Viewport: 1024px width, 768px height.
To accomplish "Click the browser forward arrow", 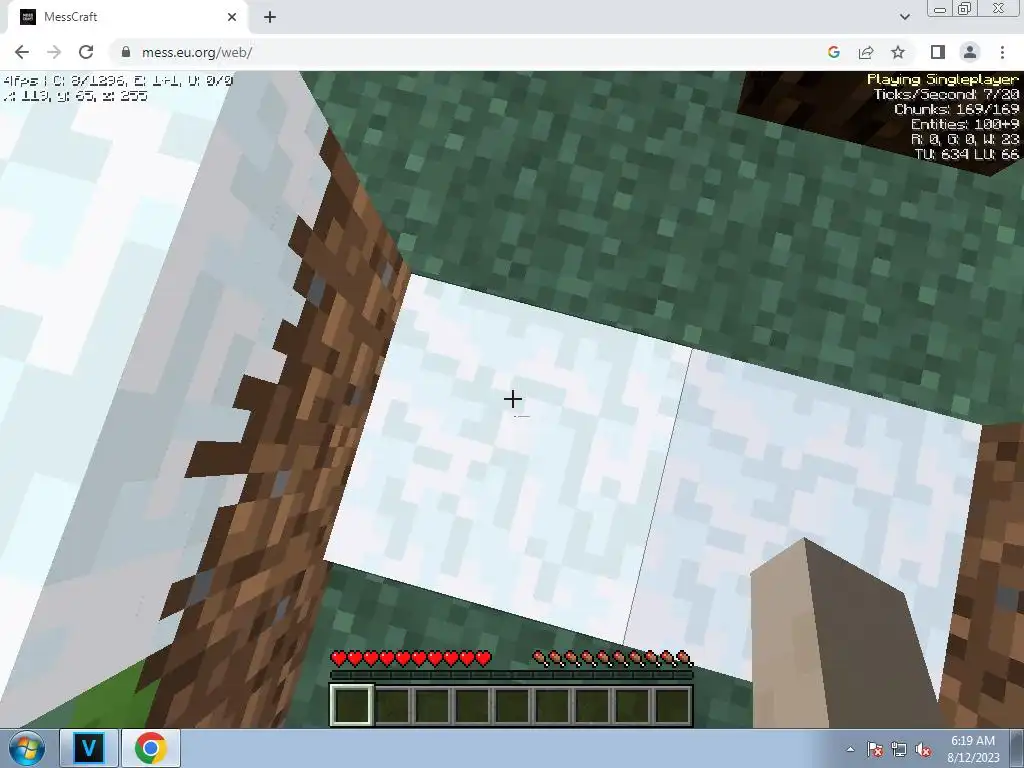I will [54, 52].
